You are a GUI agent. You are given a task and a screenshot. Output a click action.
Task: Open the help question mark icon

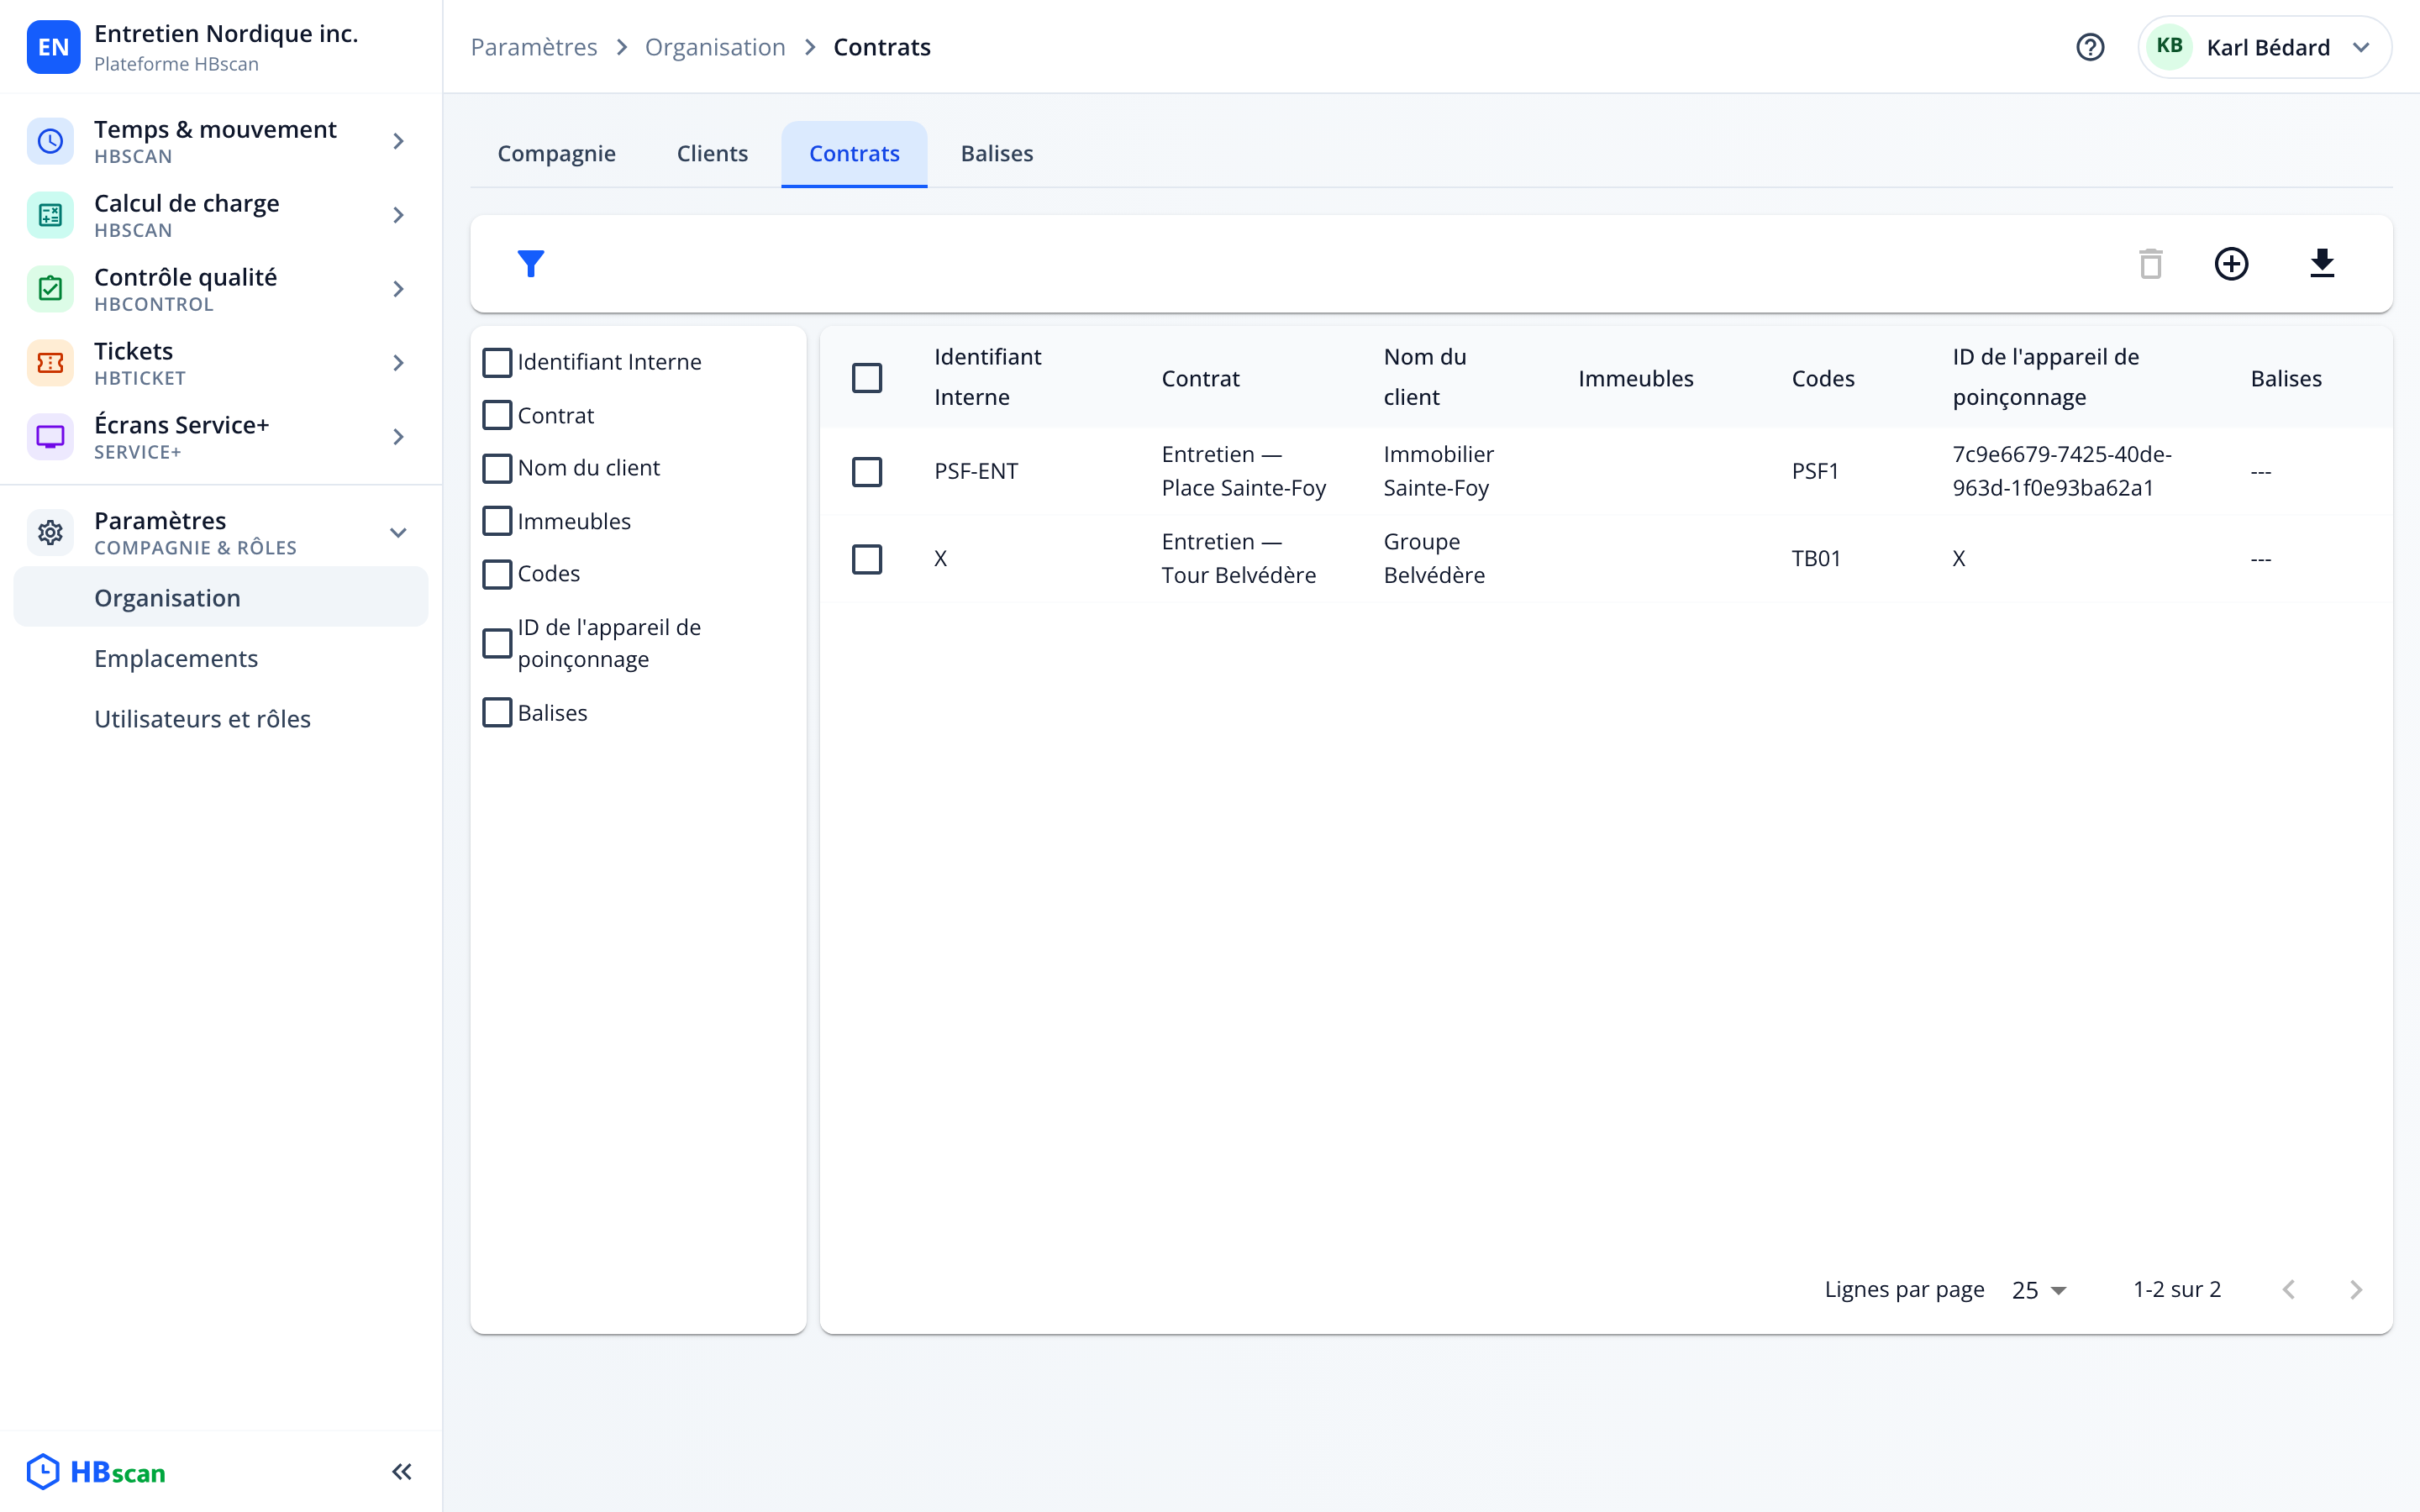tap(2090, 47)
